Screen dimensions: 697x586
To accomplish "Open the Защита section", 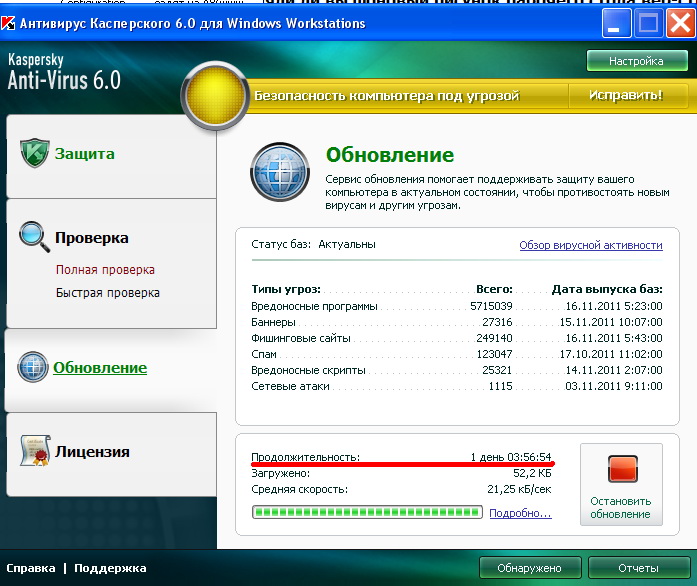I will (85, 154).
